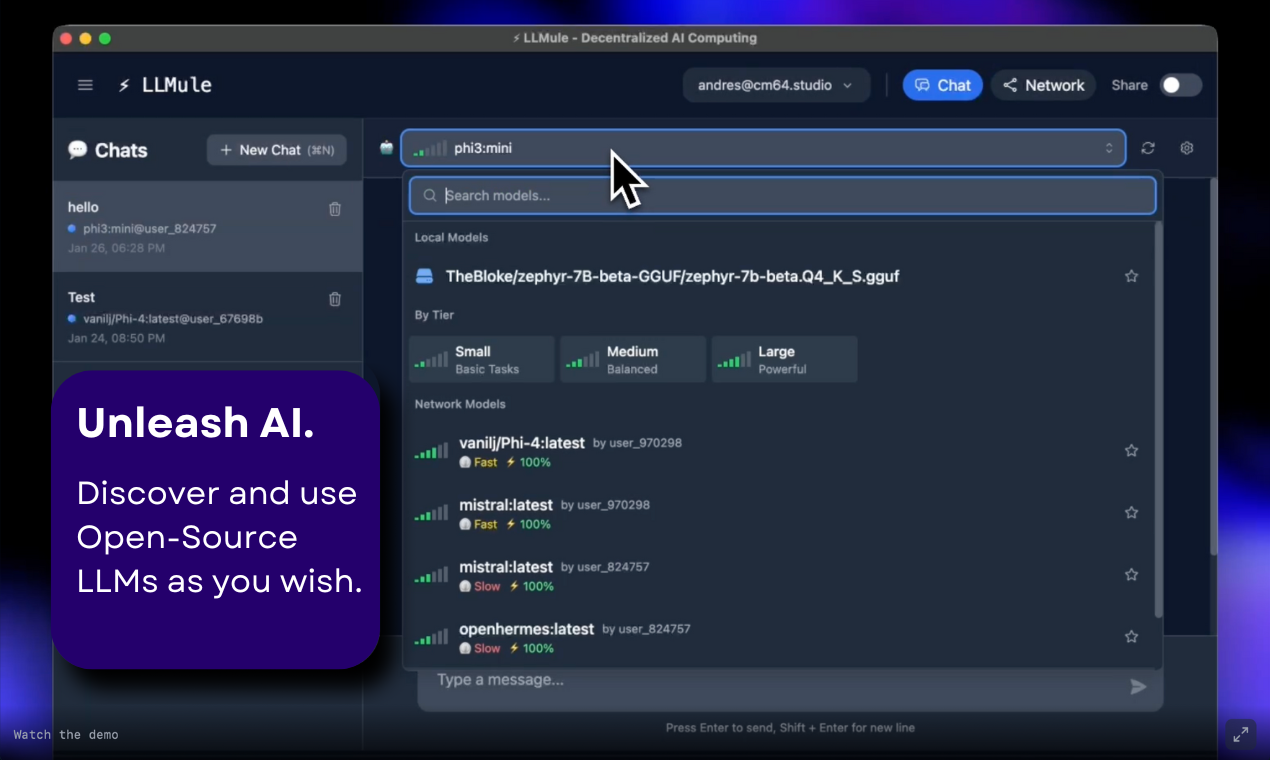The width and height of the screenshot is (1270, 760).
Task: Toggle the Share switch
Action: click(1180, 85)
